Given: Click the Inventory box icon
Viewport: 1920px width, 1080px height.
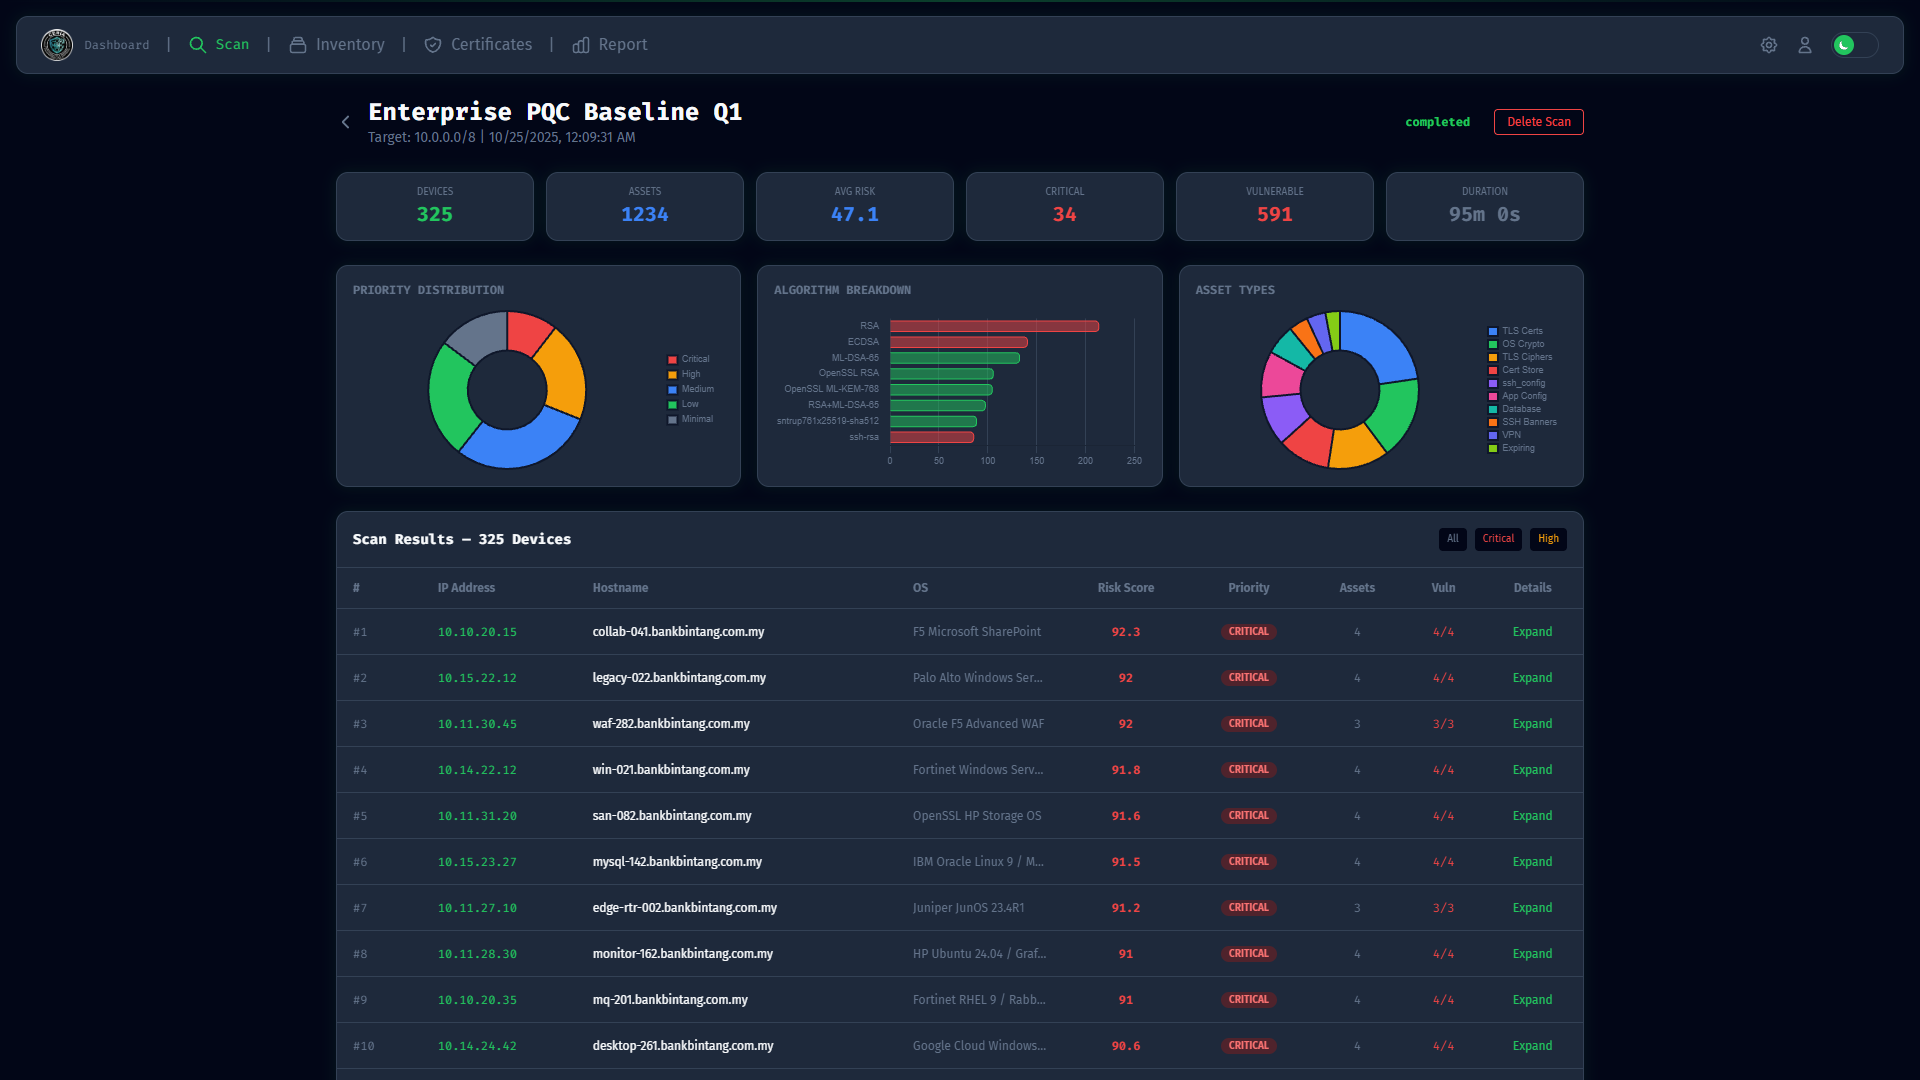Looking at the screenshot, I should 298,45.
